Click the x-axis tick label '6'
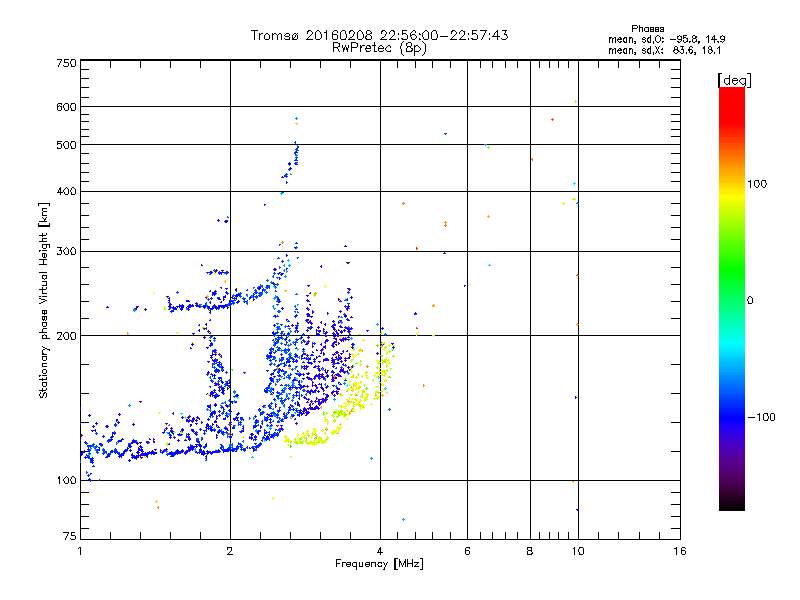 (x=467, y=551)
